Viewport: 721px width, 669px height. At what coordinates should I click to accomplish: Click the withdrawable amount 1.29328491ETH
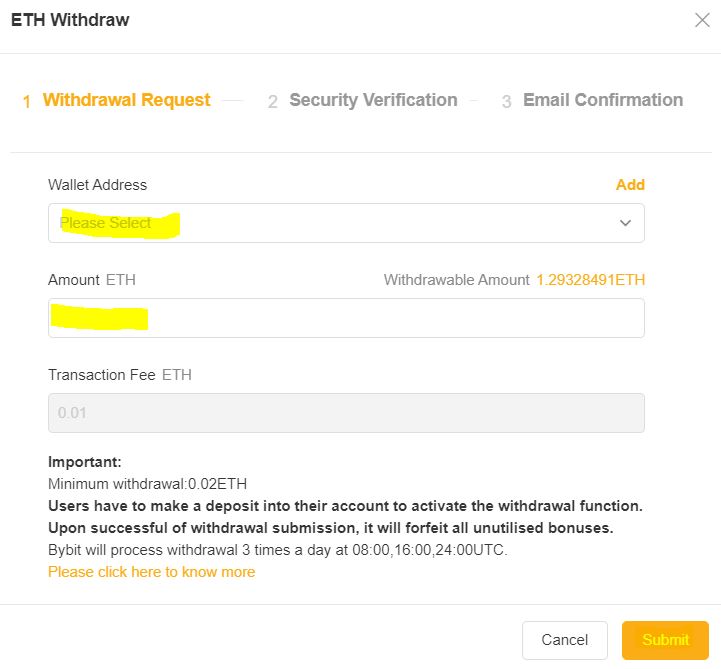[x=591, y=280]
